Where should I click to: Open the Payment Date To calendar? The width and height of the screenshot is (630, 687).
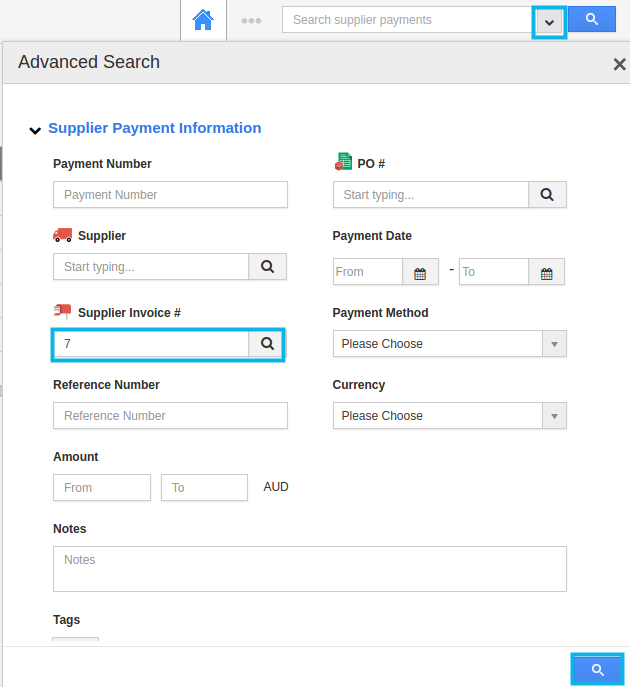546,272
